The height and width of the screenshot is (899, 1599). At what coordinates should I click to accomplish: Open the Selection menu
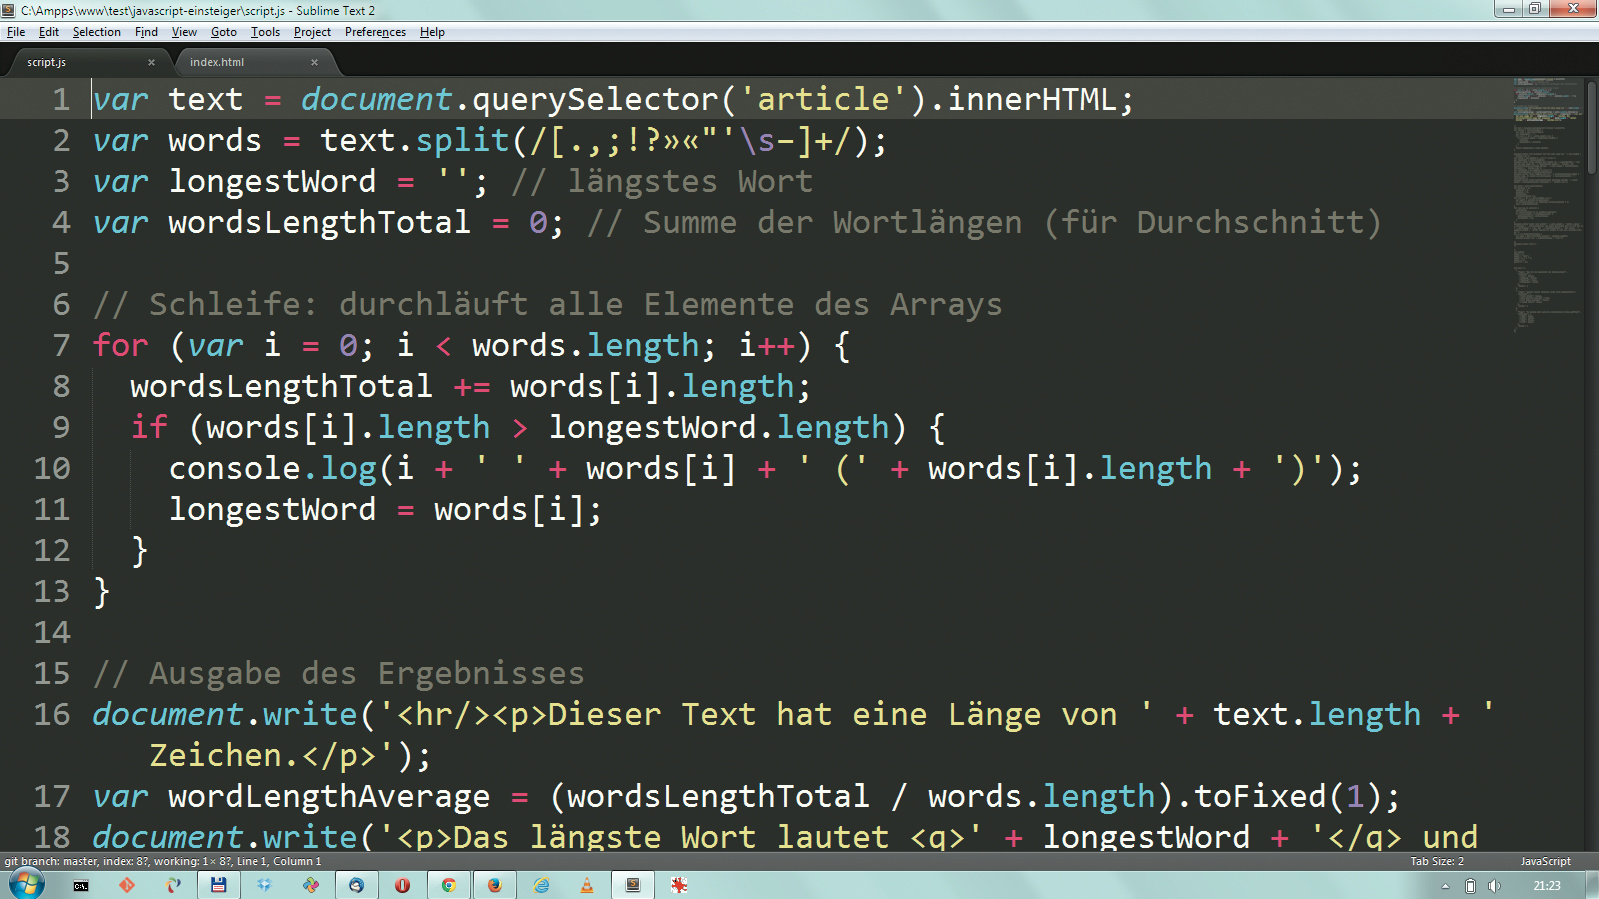click(x=96, y=32)
